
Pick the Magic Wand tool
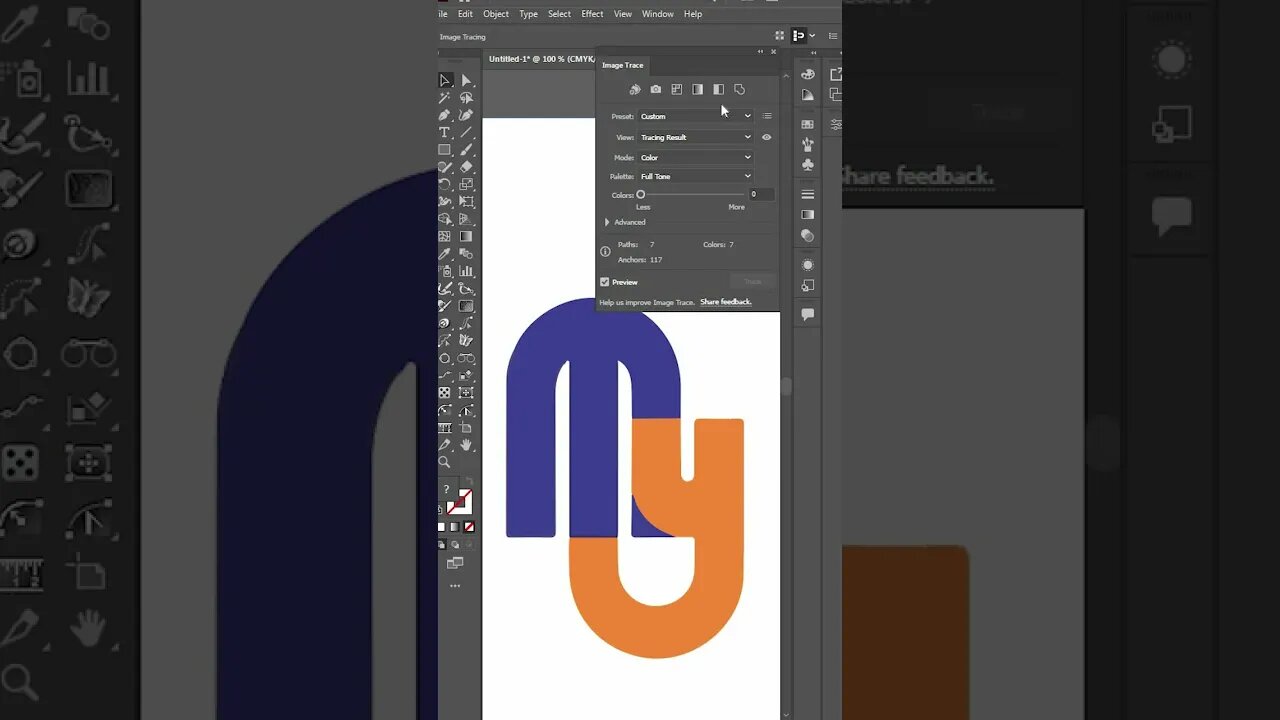click(x=445, y=98)
